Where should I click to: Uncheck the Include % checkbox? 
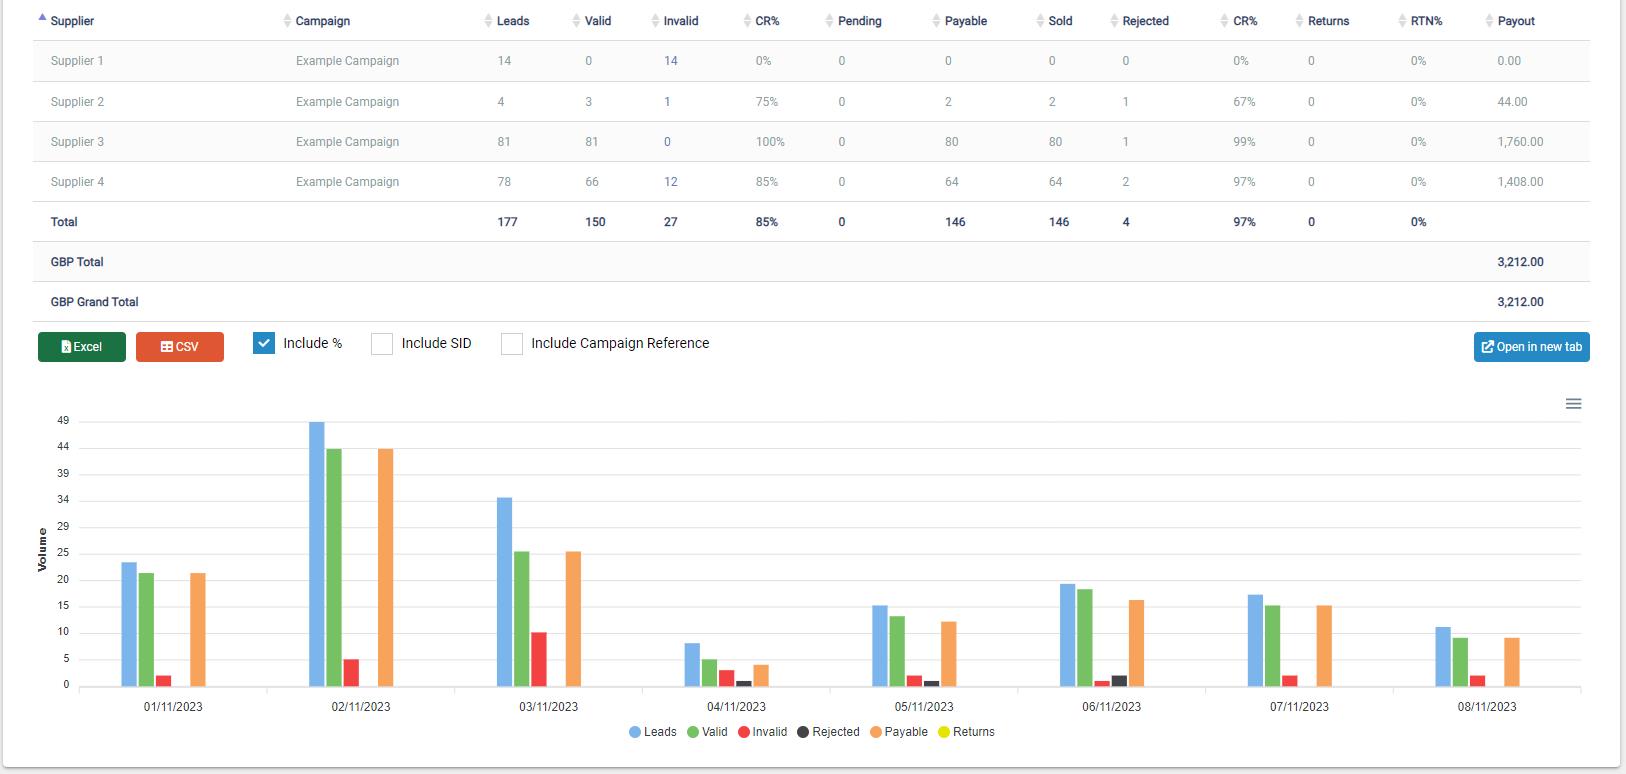point(264,343)
